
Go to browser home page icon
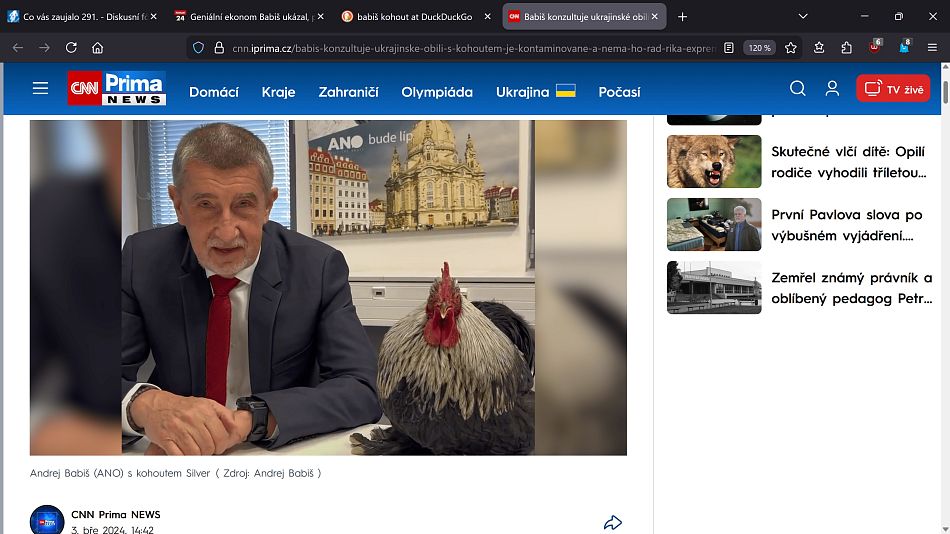98,47
